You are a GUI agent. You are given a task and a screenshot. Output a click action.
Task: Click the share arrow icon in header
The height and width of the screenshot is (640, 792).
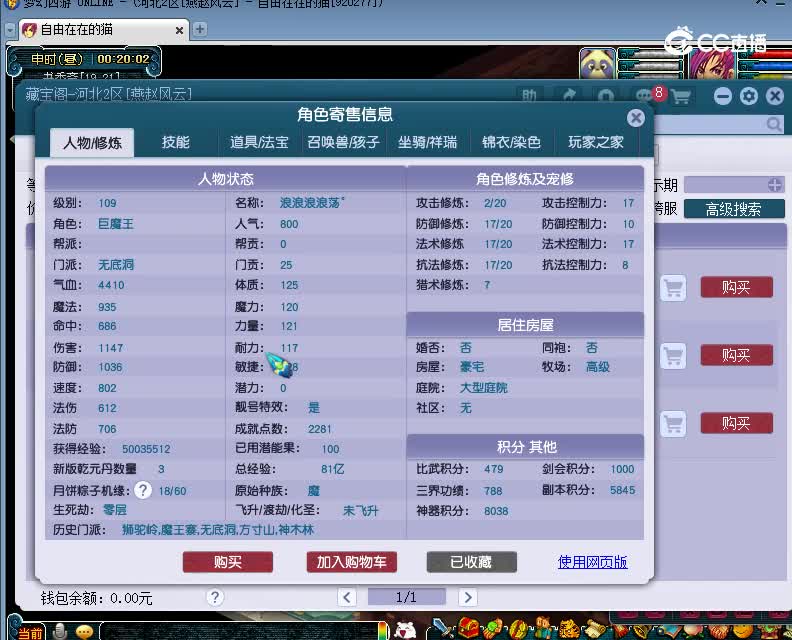[570, 95]
